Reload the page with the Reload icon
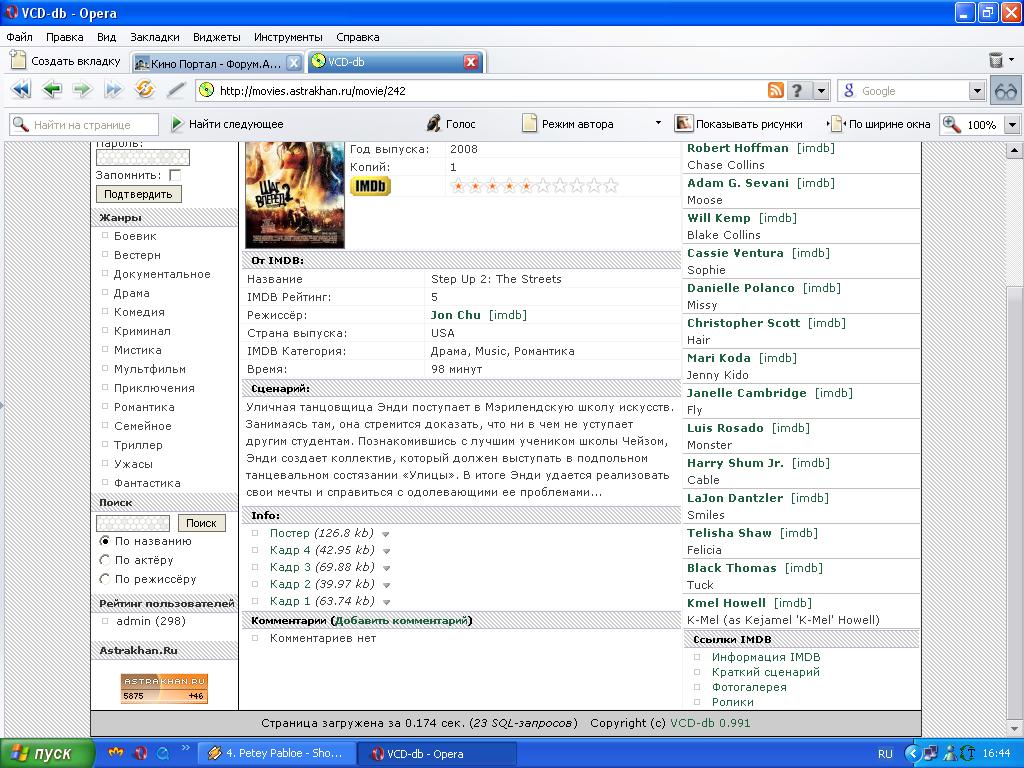This screenshot has height=768, width=1024. pos(144,89)
